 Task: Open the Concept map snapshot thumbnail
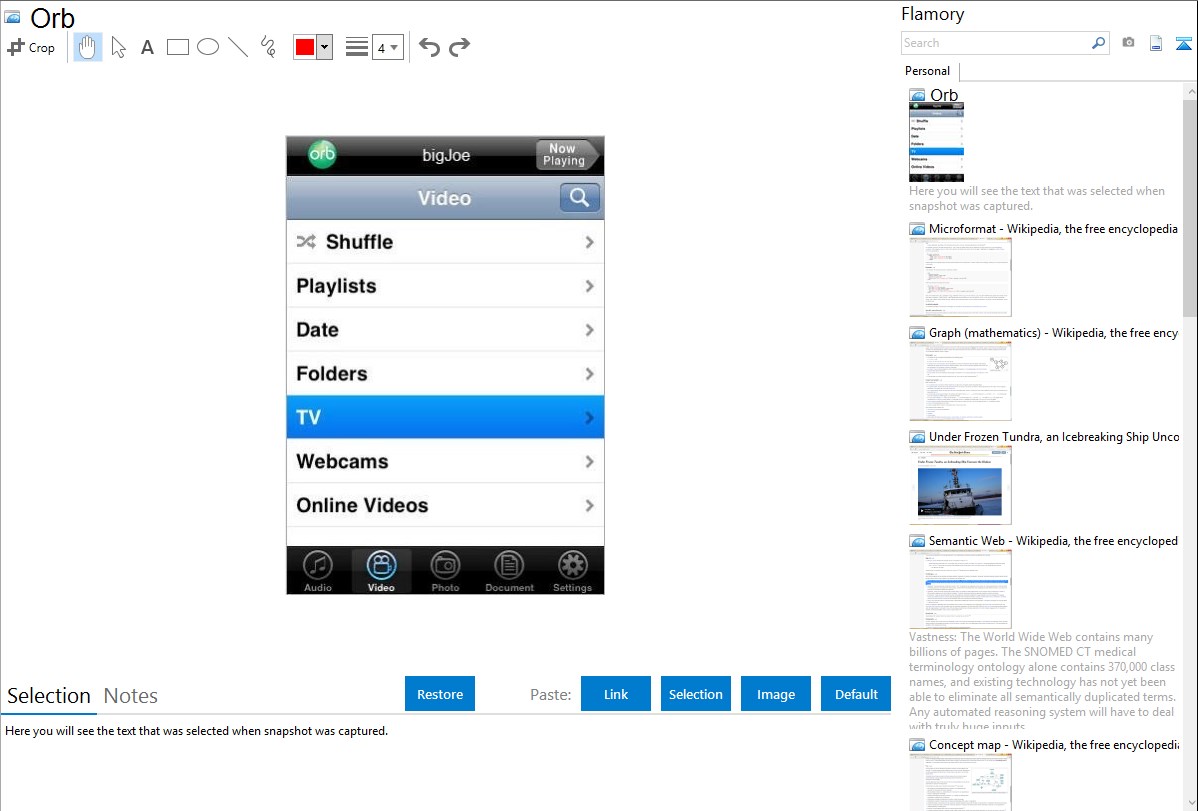960,782
